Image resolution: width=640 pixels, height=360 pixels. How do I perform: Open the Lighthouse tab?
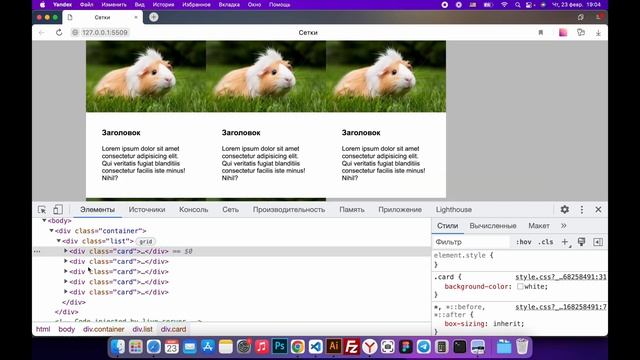453,209
